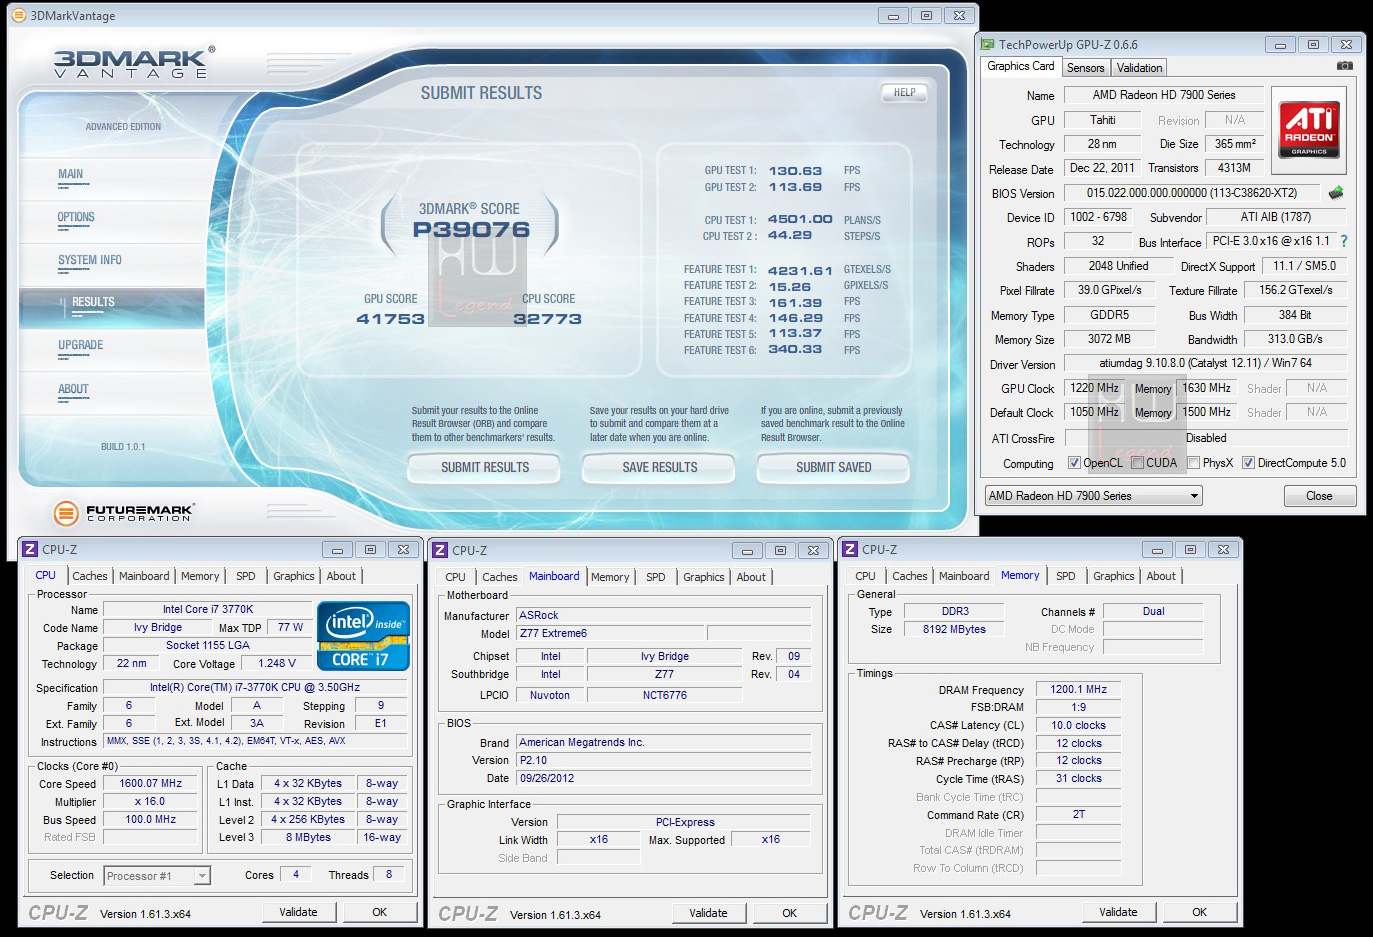The height and width of the screenshot is (937, 1373).
Task: Click the Futuremark Corporation logo
Action: [x=123, y=513]
